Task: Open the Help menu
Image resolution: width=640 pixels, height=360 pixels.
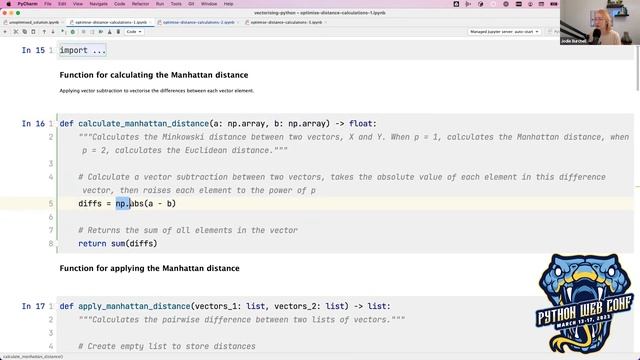Action: coord(229,4)
